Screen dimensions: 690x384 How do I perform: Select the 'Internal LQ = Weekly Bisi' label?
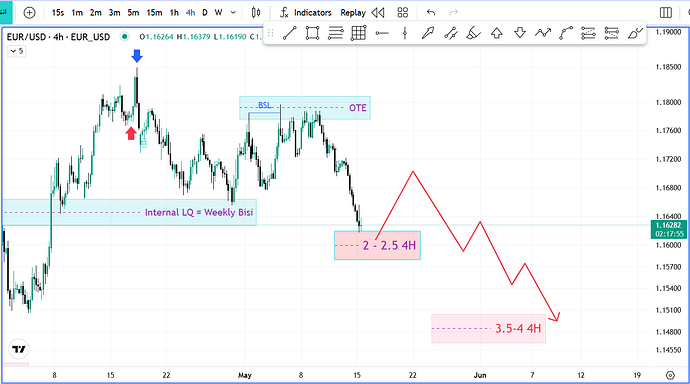(199, 212)
